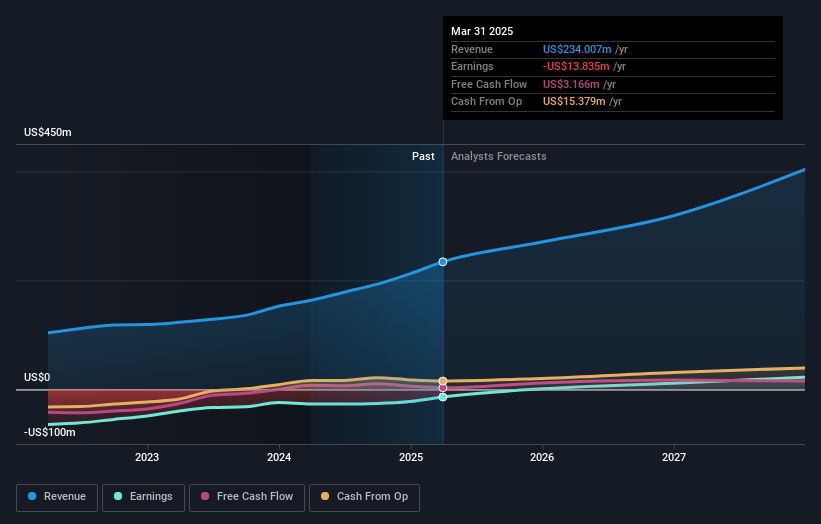The height and width of the screenshot is (524, 821).
Task: Toggle the Free Cash Flow legend button
Action: [x=247, y=497]
